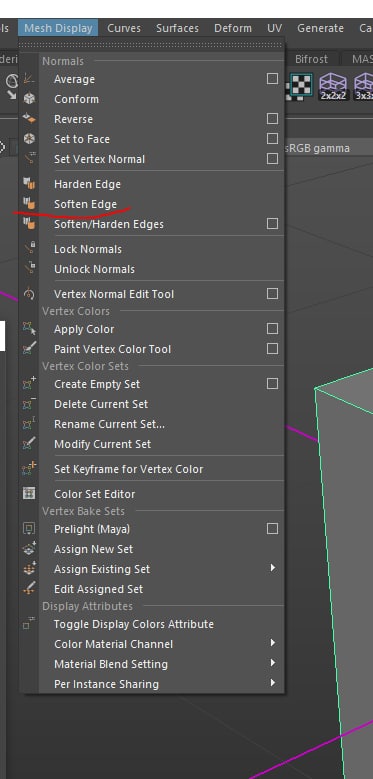Screen dimensions: 373x779
Task: Select Rename Current Set...
Action: coord(109,424)
